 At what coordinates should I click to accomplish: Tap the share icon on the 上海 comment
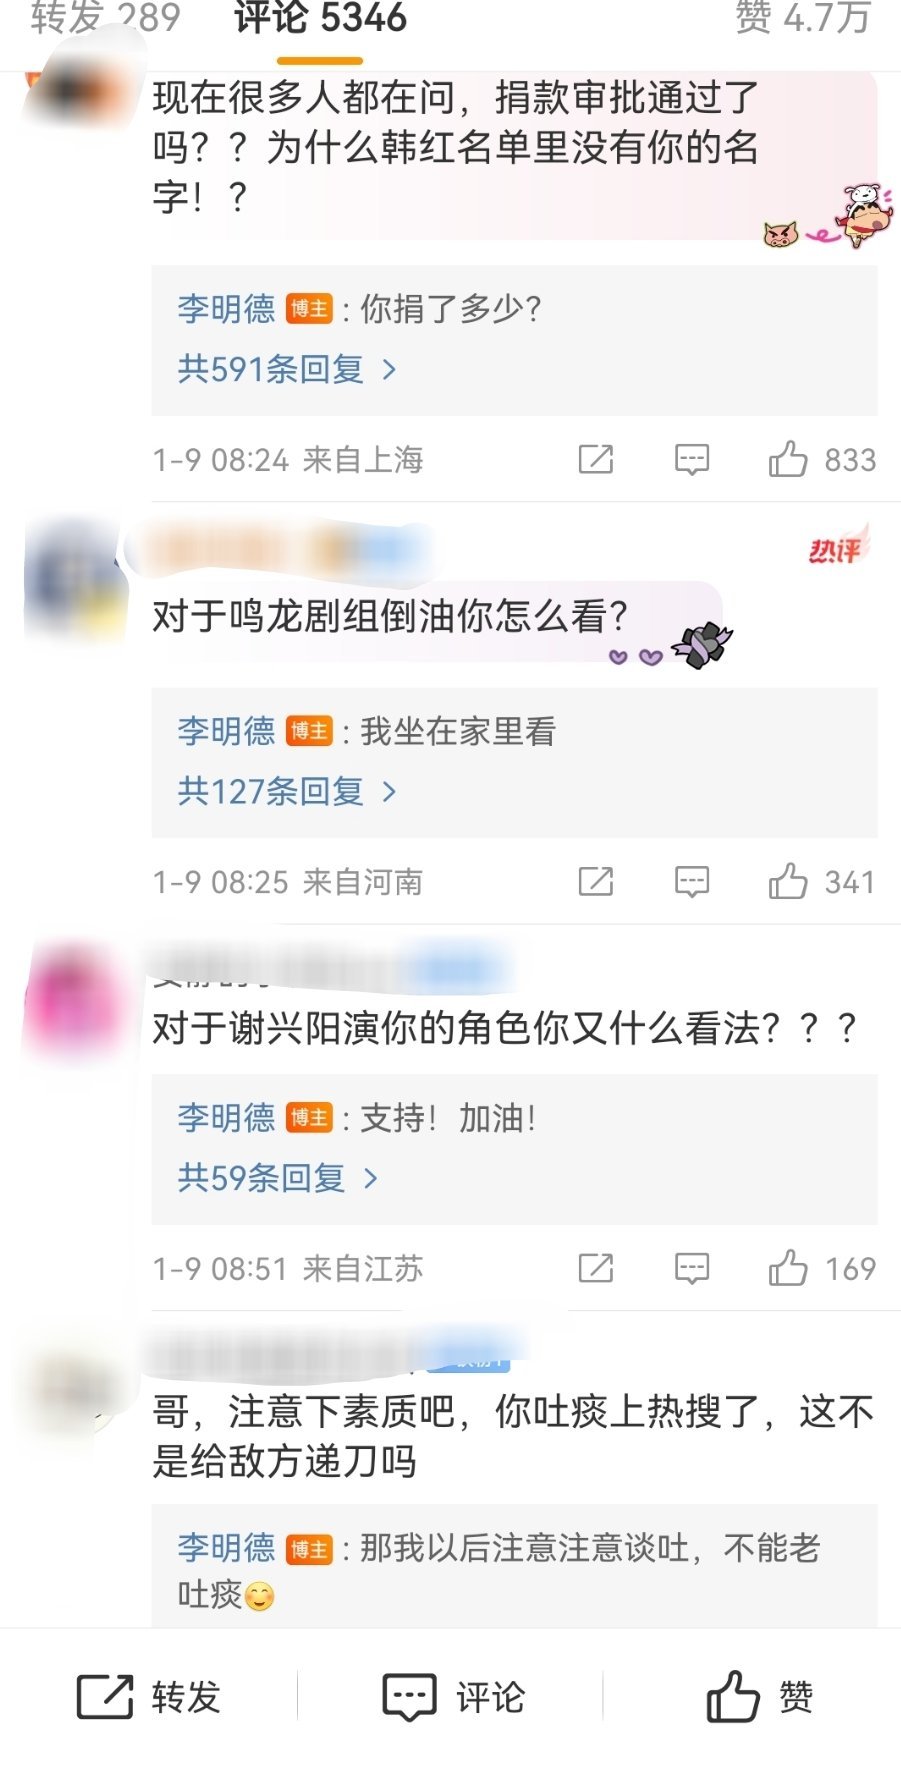[x=596, y=460]
